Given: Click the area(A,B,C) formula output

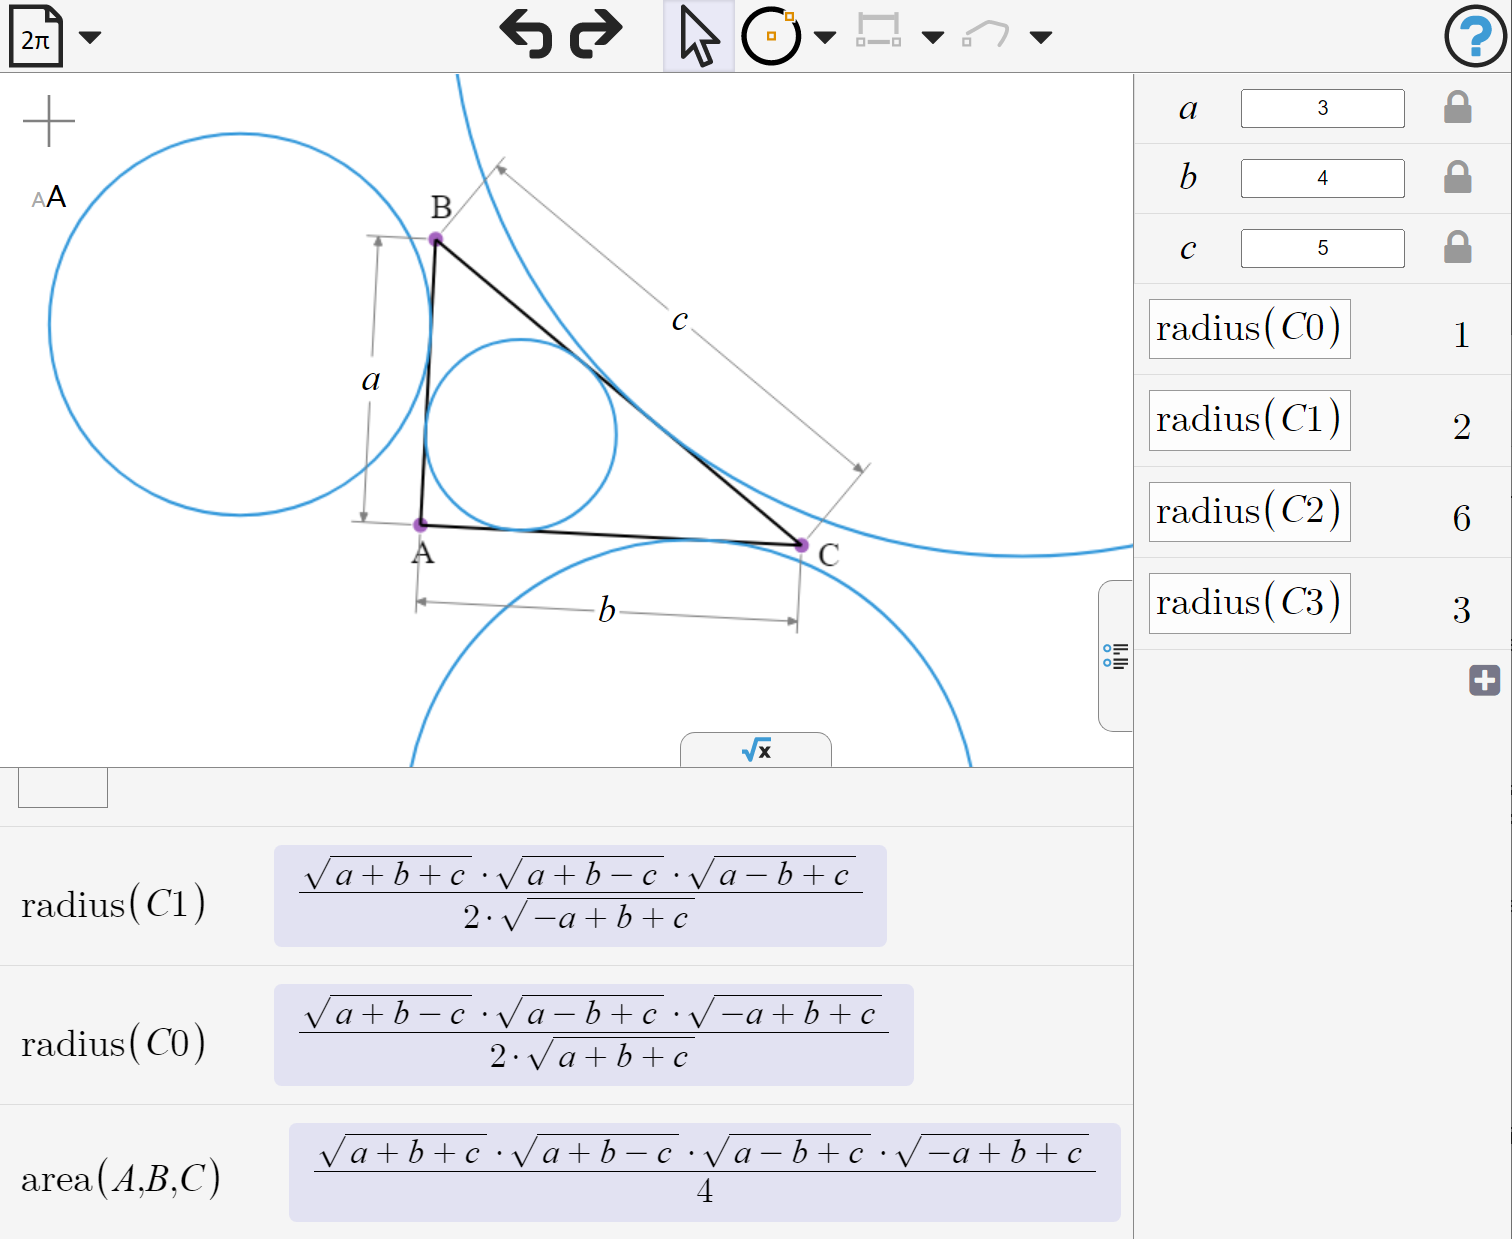Looking at the screenshot, I should [704, 1172].
